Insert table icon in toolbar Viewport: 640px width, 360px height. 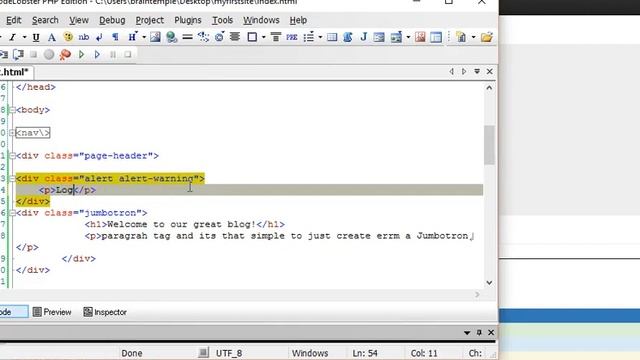pyautogui.click(x=332, y=38)
